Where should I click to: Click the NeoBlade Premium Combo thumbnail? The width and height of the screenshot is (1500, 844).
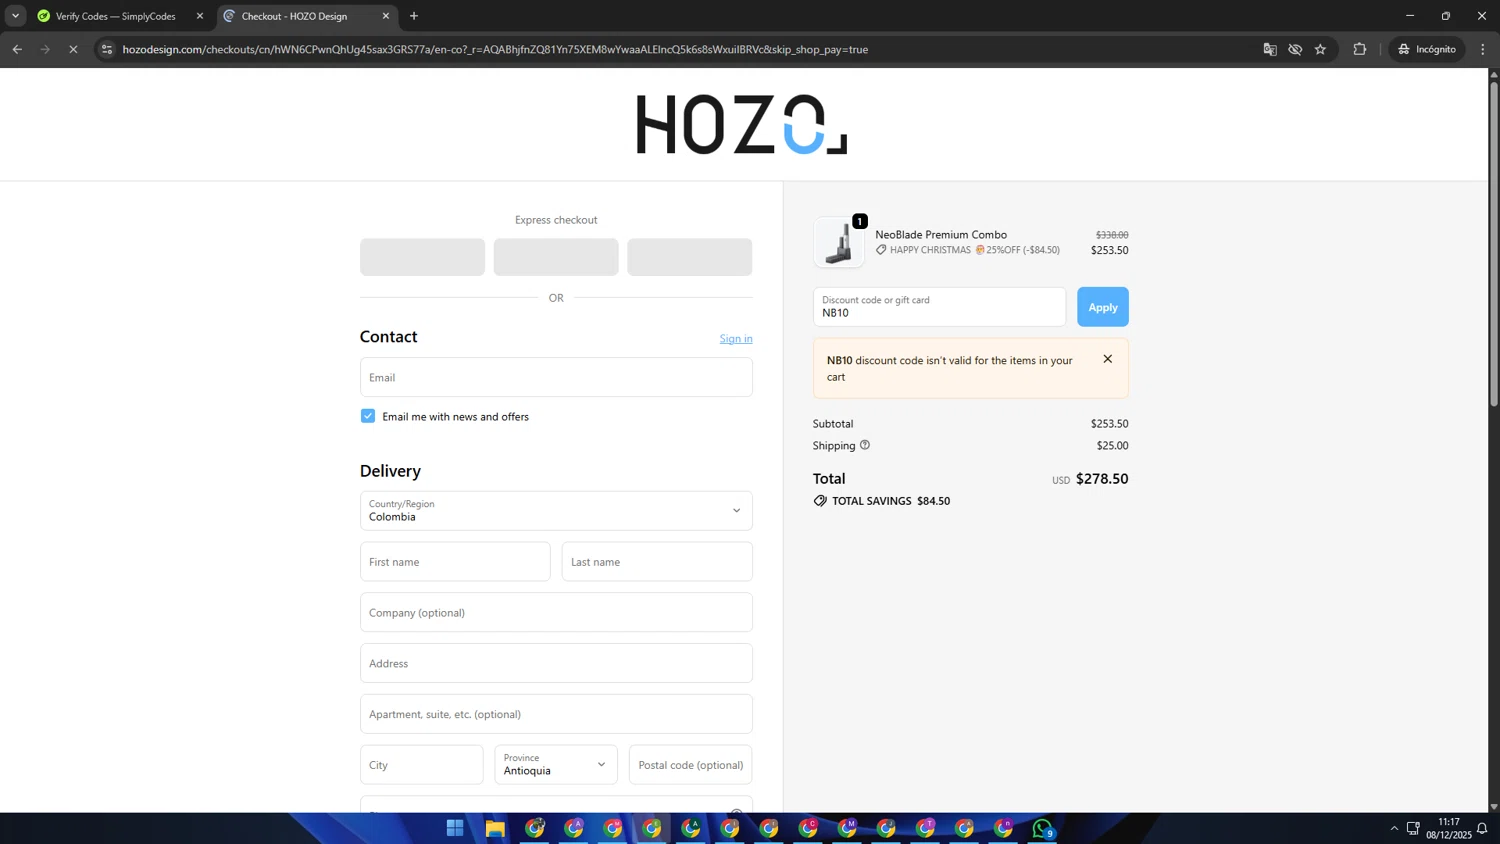click(x=839, y=242)
